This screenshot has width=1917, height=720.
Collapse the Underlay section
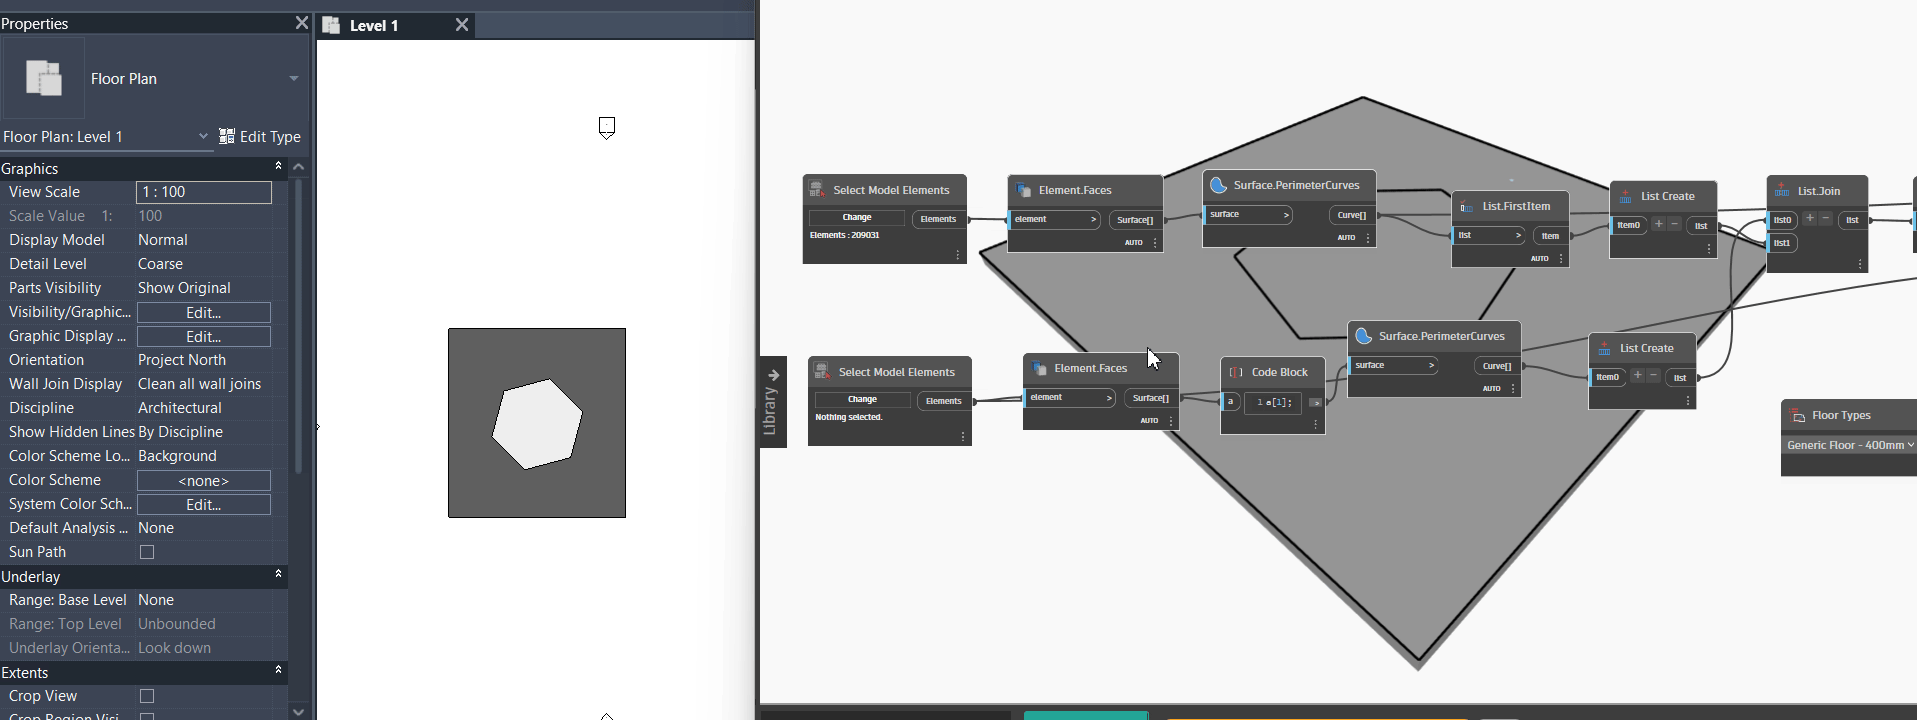point(278,574)
